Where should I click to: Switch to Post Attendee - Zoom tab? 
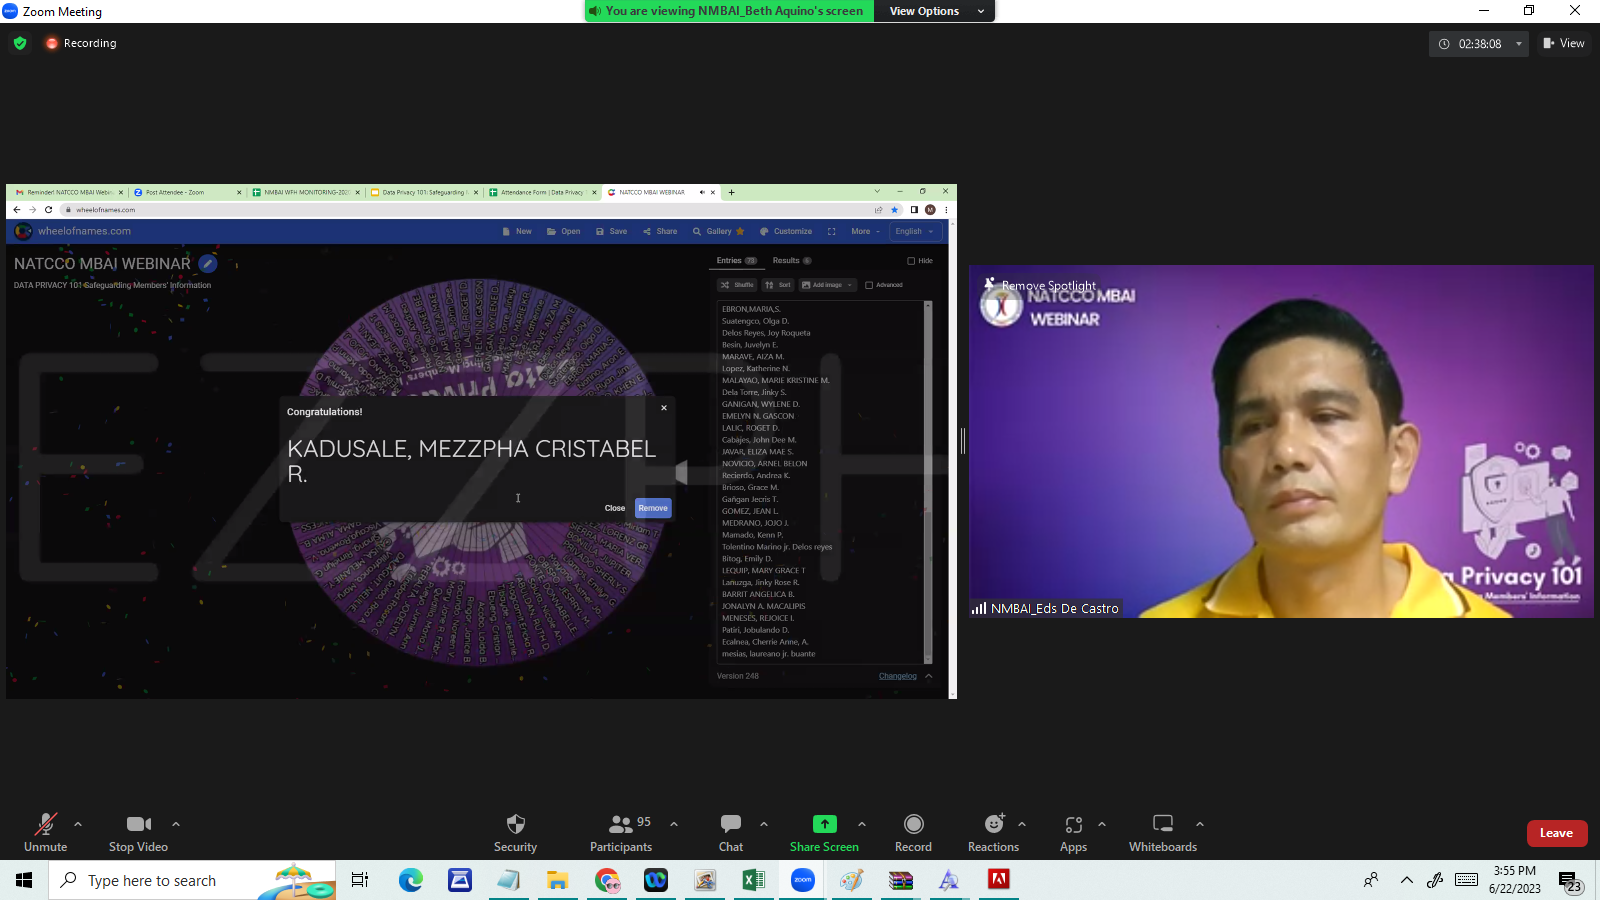(188, 192)
